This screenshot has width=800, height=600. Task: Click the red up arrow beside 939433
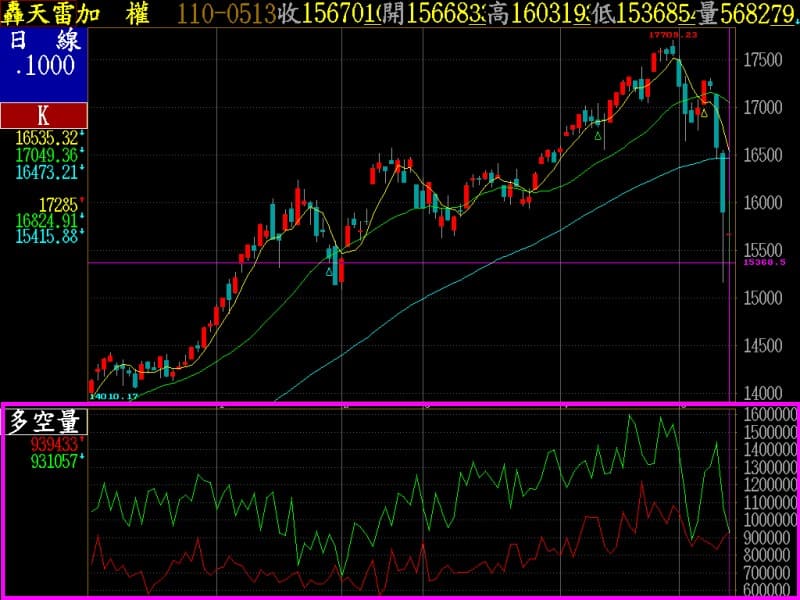(82, 441)
